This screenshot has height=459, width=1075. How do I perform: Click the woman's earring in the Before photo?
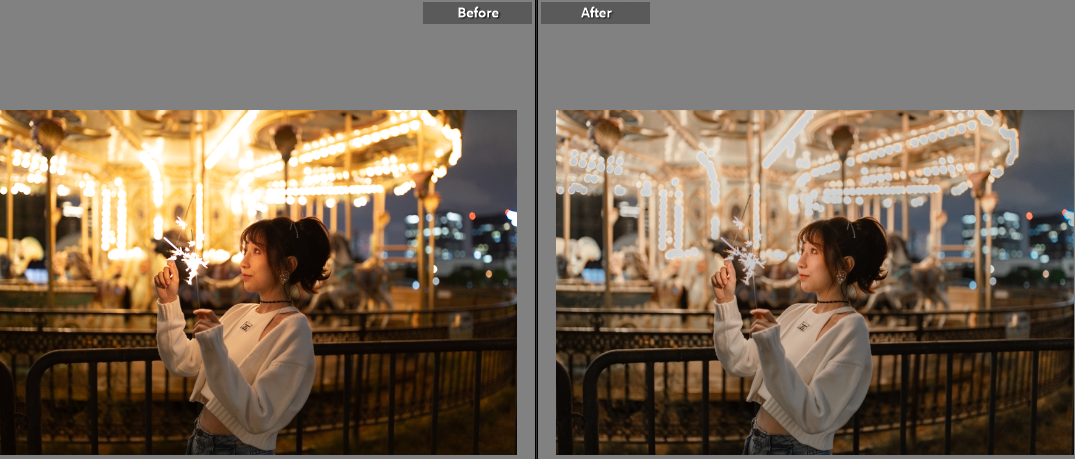click(x=284, y=278)
